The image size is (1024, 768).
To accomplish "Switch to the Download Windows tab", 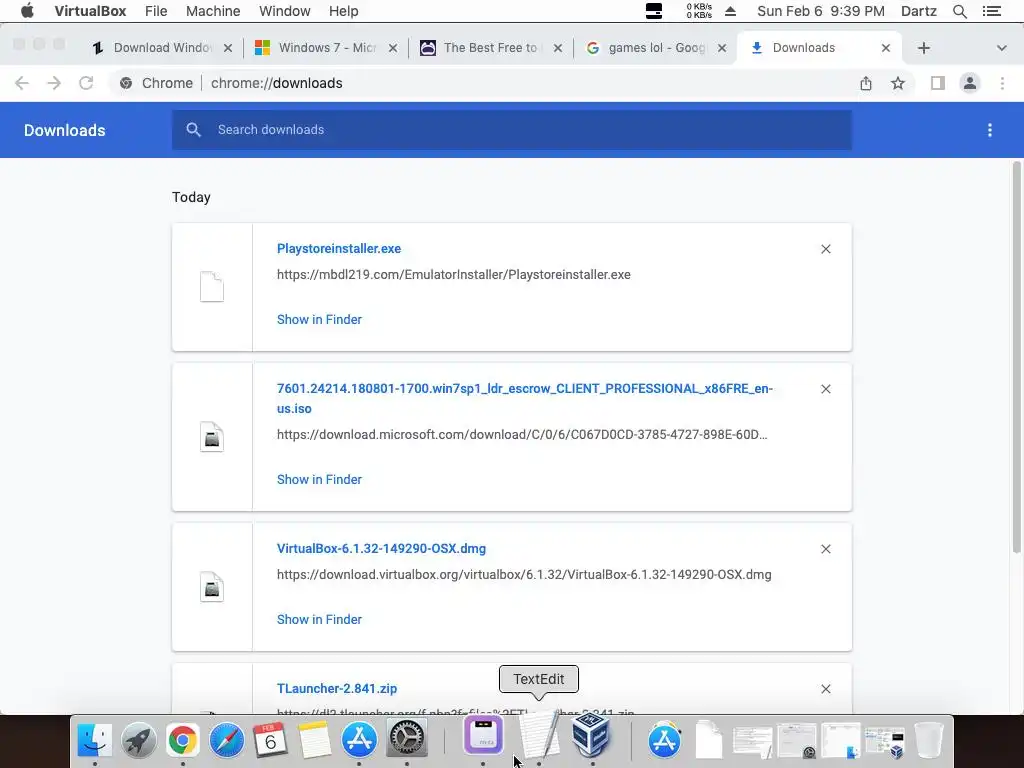I will 160,48.
